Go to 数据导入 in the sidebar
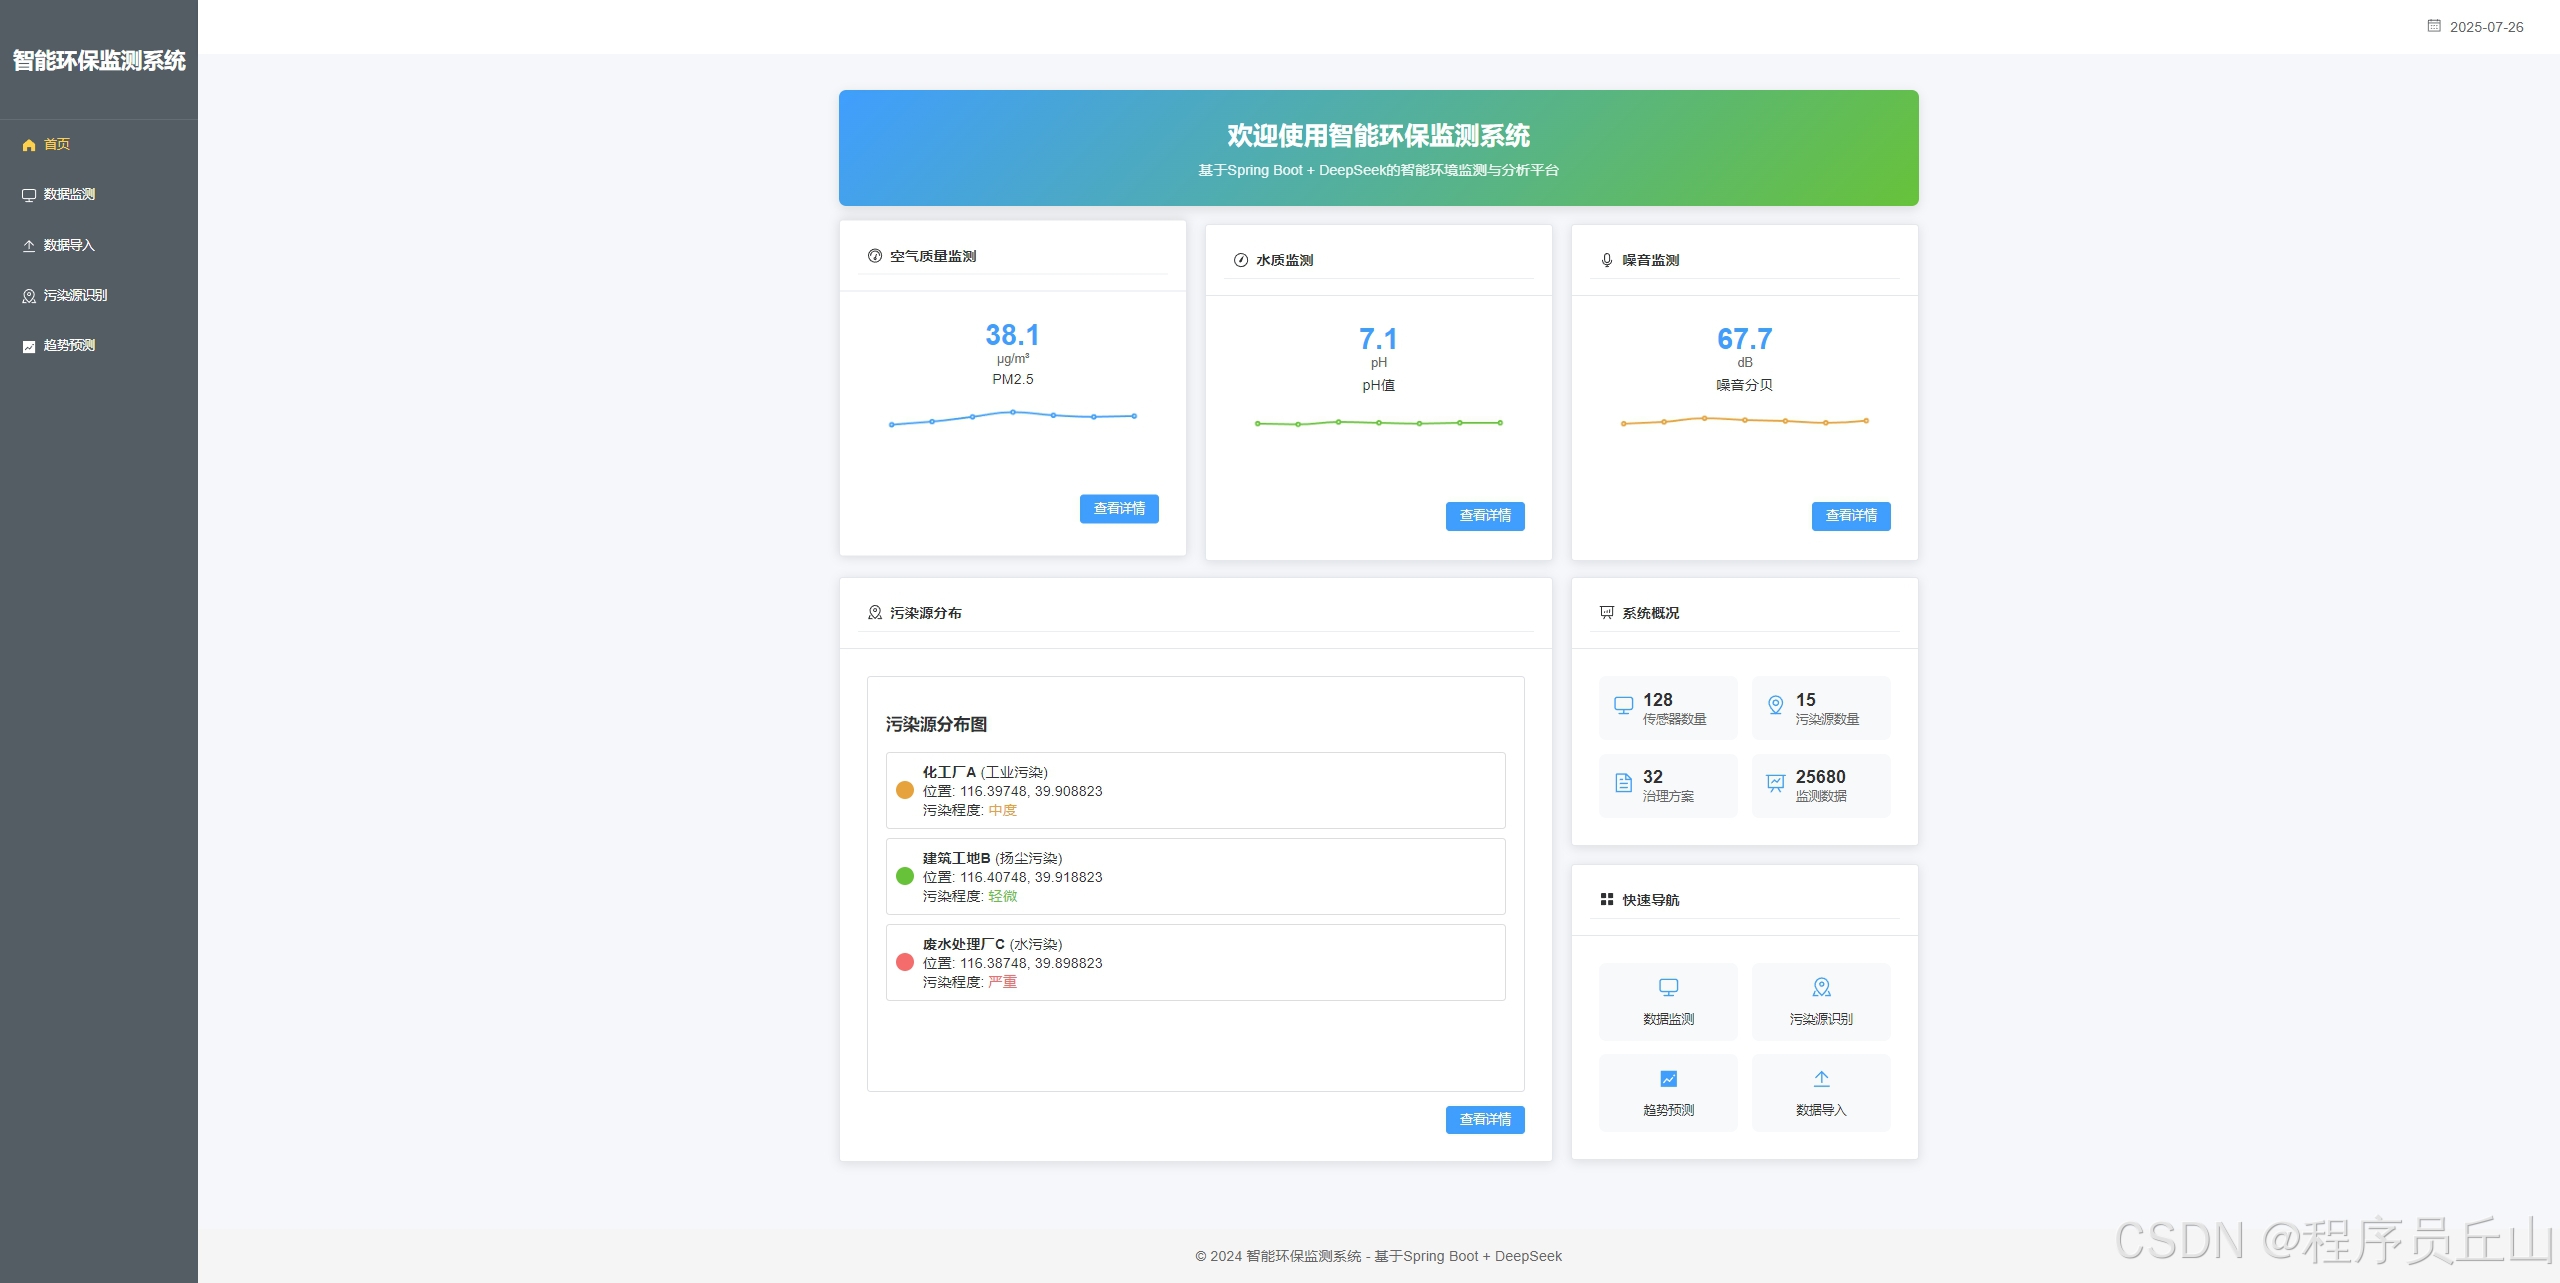This screenshot has height=1283, width=2560. [99, 246]
